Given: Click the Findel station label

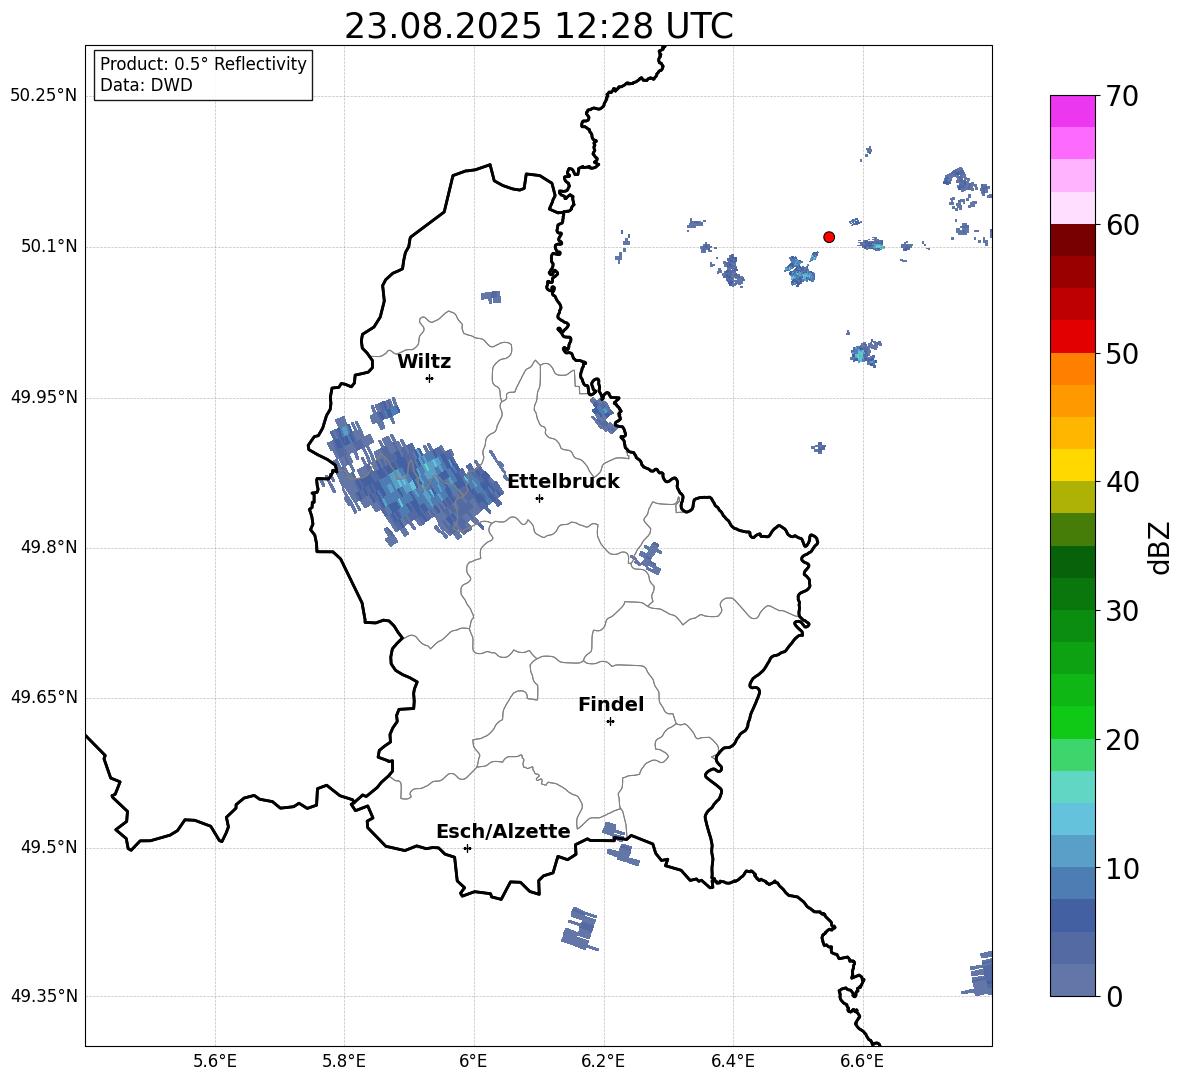Looking at the screenshot, I should click(x=611, y=704).
